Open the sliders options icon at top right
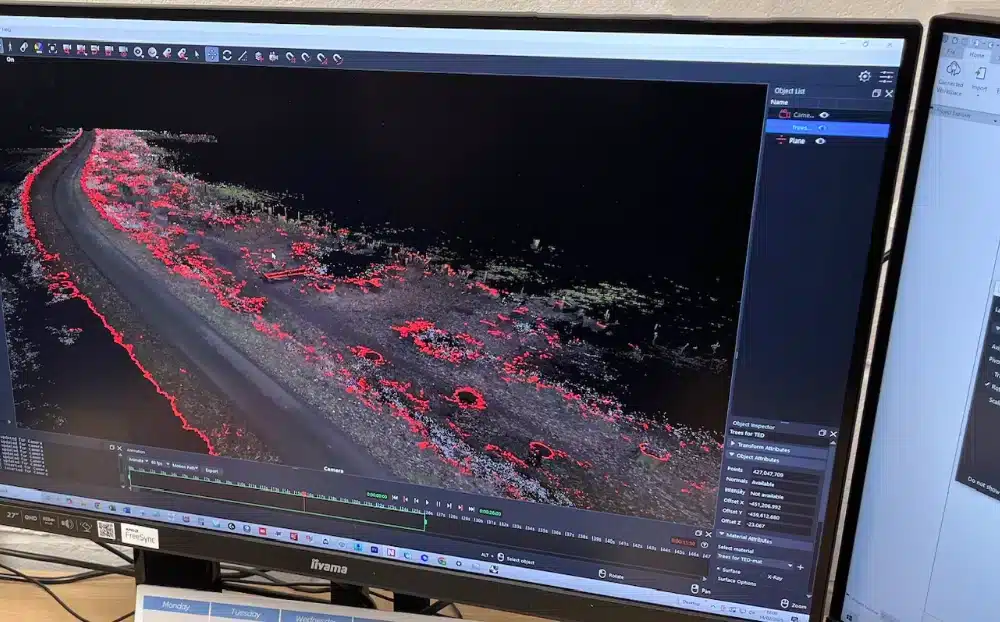The image size is (1000, 622). click(x=887, y=77)
